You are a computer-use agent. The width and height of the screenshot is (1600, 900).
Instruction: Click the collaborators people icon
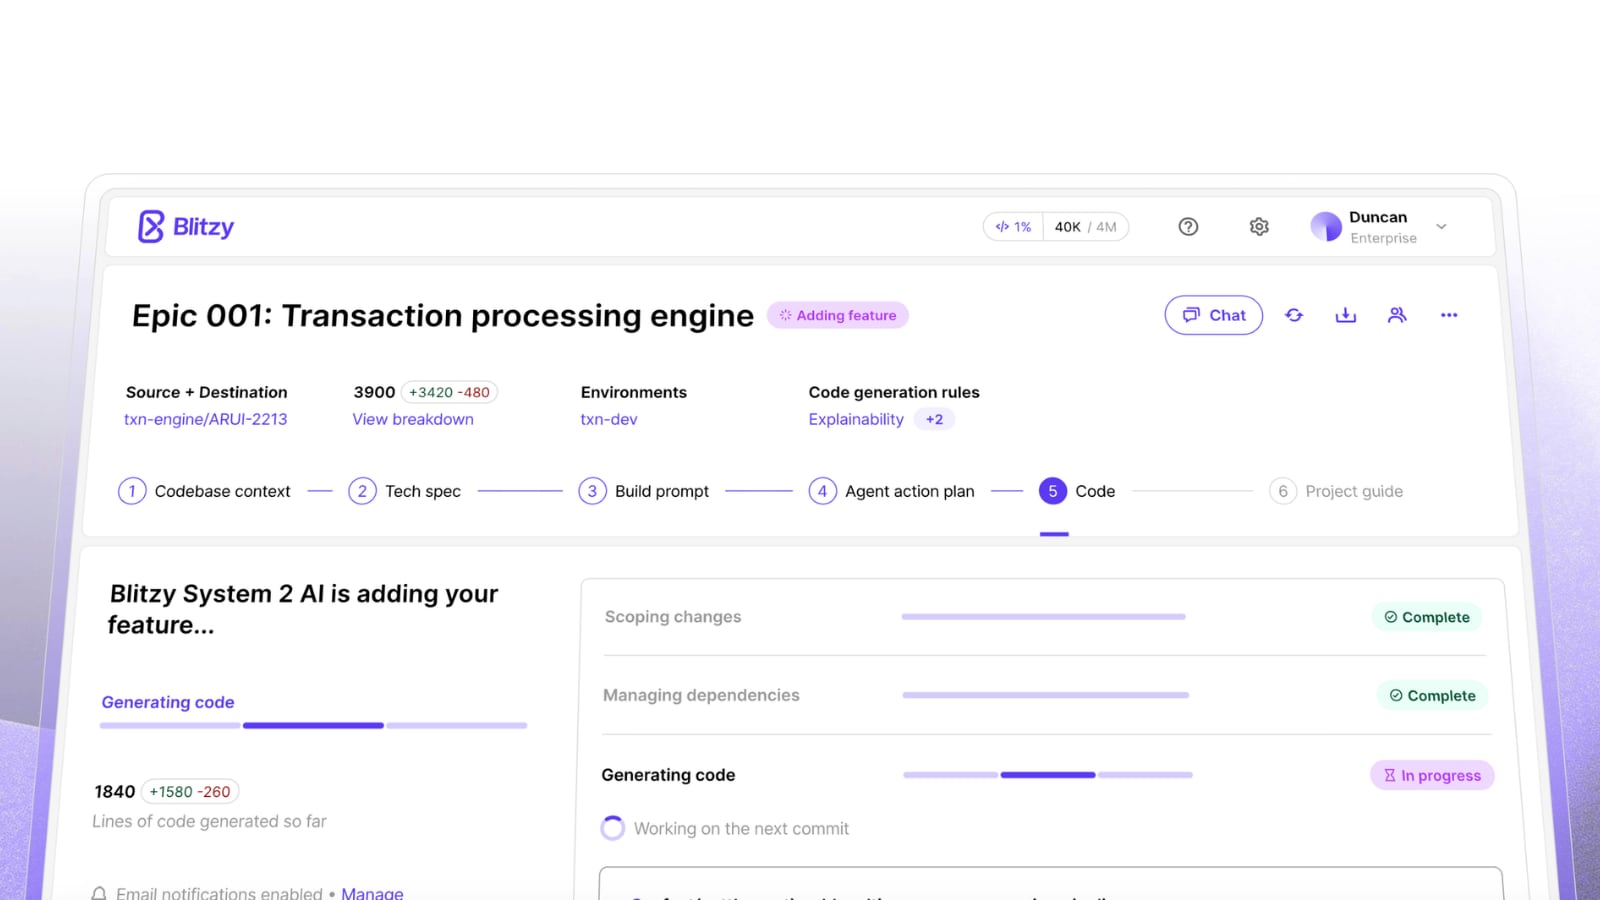1397,315
